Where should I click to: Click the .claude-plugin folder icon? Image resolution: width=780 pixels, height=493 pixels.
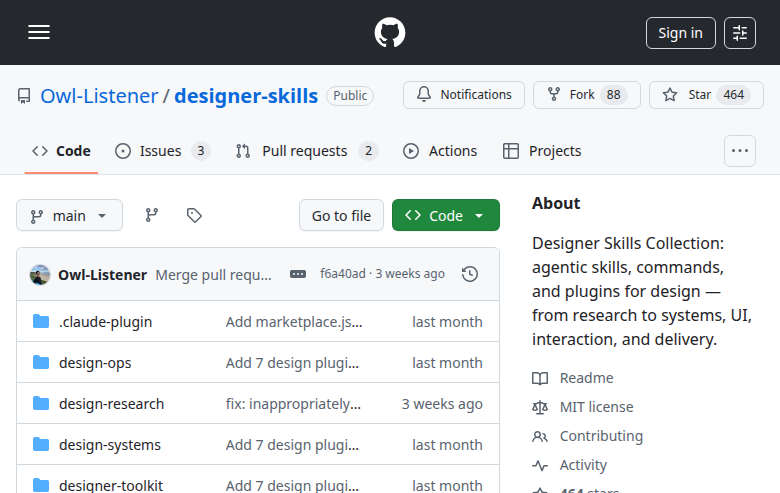41,321
